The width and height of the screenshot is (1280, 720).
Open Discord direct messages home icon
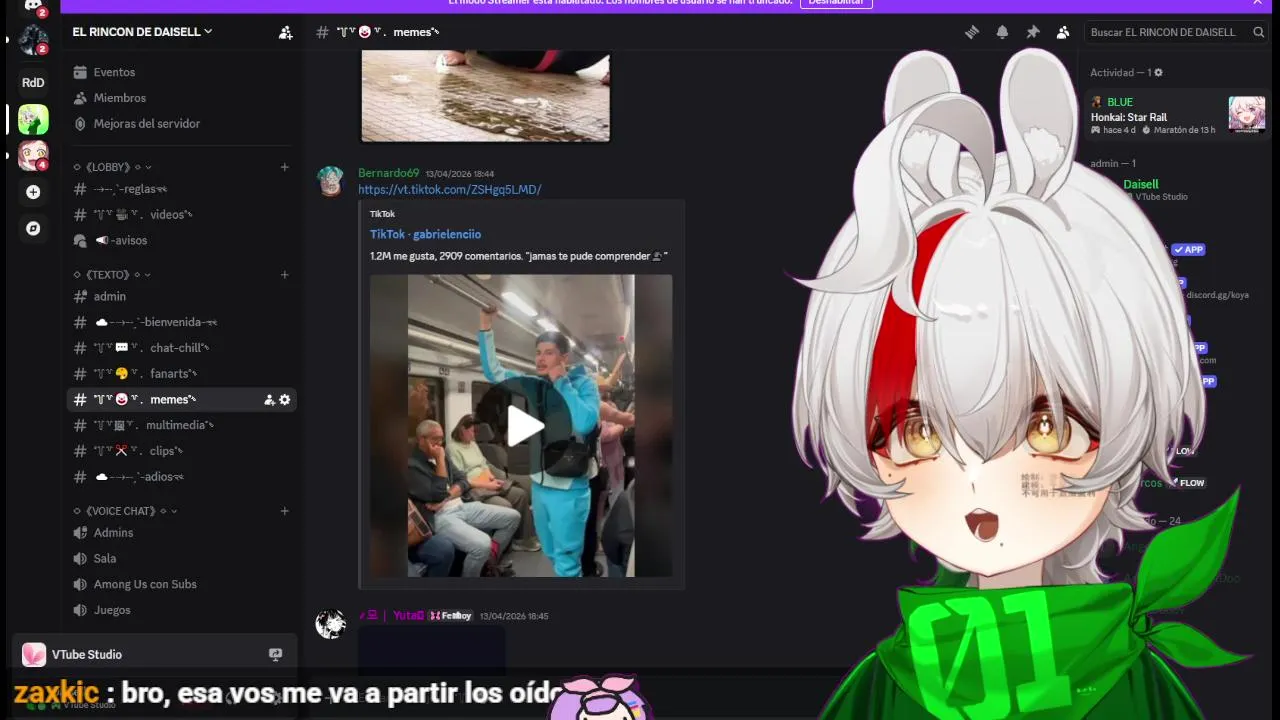pyautogui.click(x=33, y=6)
